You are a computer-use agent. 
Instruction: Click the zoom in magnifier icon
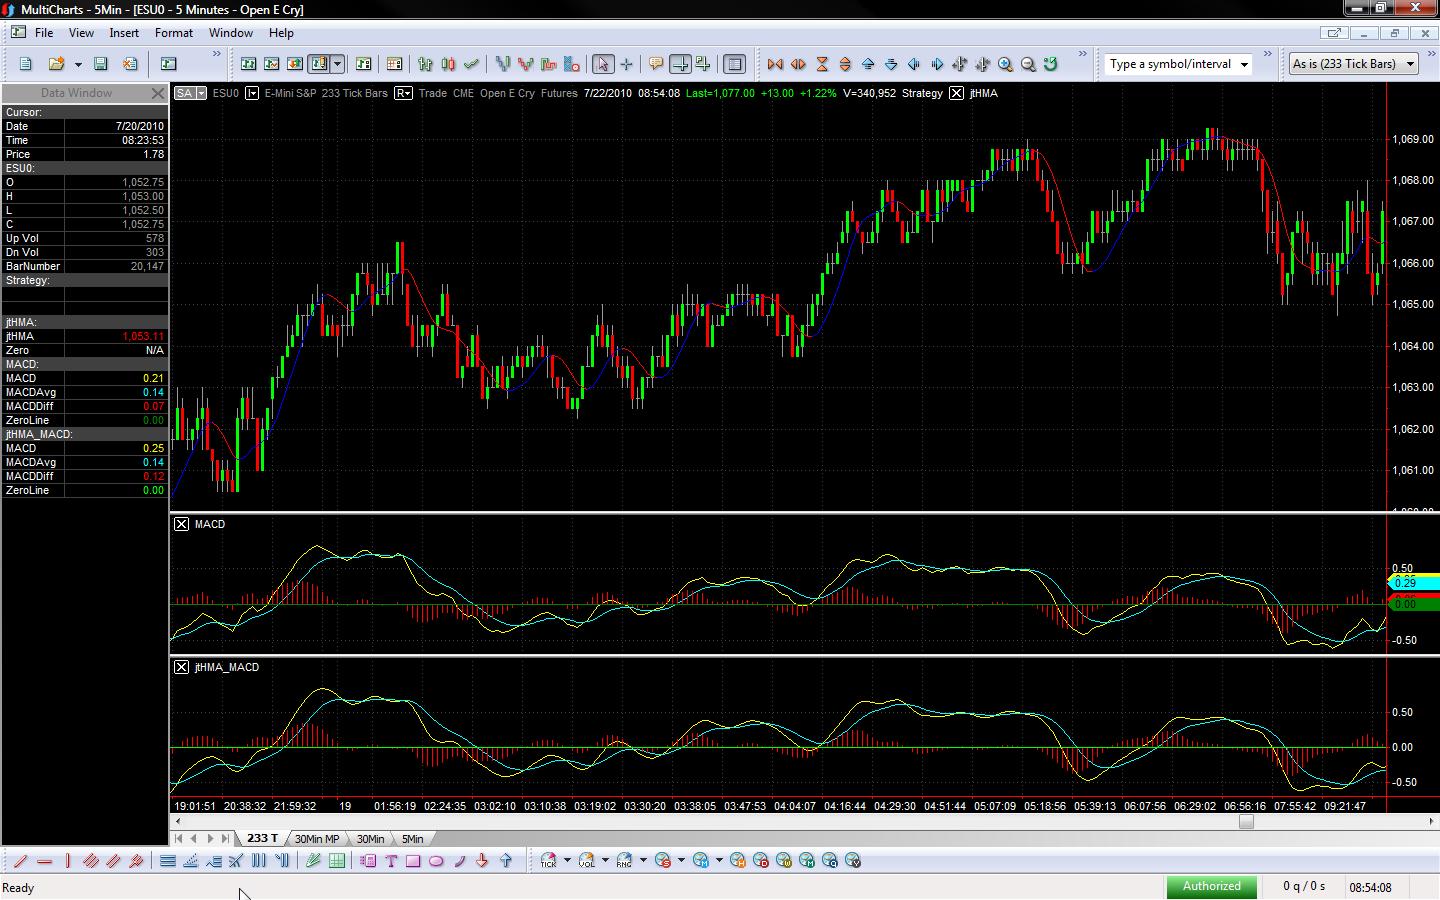1005,64
